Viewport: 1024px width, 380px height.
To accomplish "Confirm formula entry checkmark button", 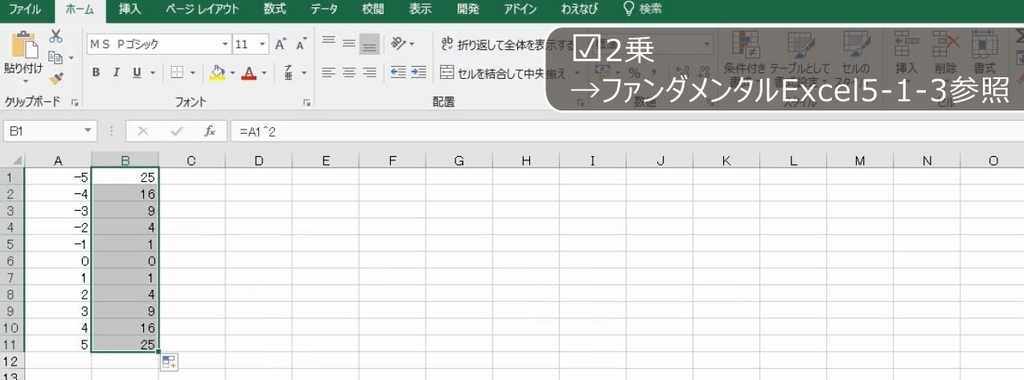I will [x=176, y=131].
